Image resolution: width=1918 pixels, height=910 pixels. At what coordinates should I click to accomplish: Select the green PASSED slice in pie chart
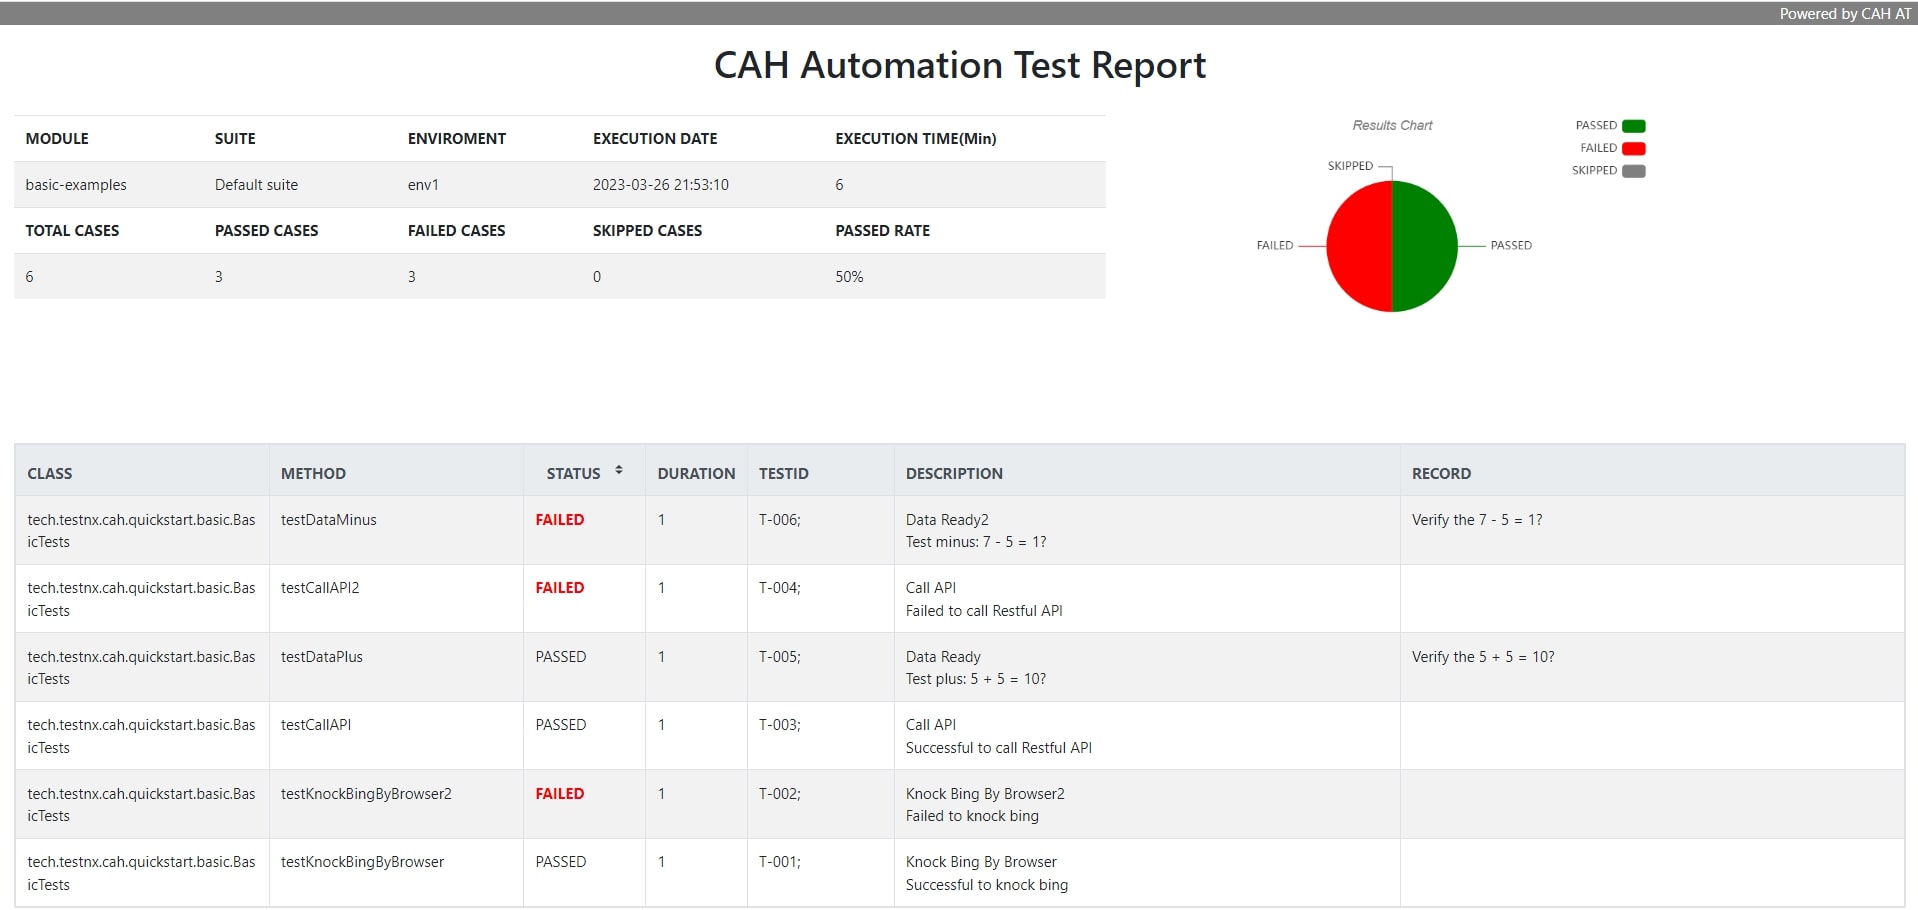1425,245
